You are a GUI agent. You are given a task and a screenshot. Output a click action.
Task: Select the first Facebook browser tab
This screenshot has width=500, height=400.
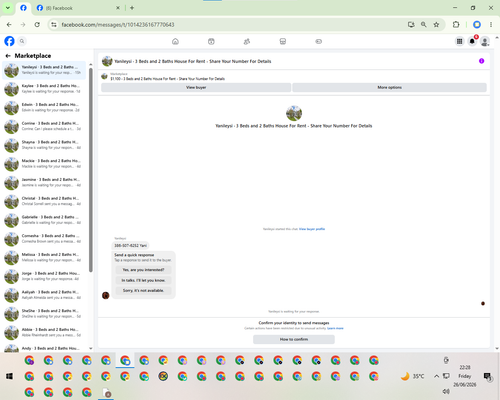click(23, 8)
